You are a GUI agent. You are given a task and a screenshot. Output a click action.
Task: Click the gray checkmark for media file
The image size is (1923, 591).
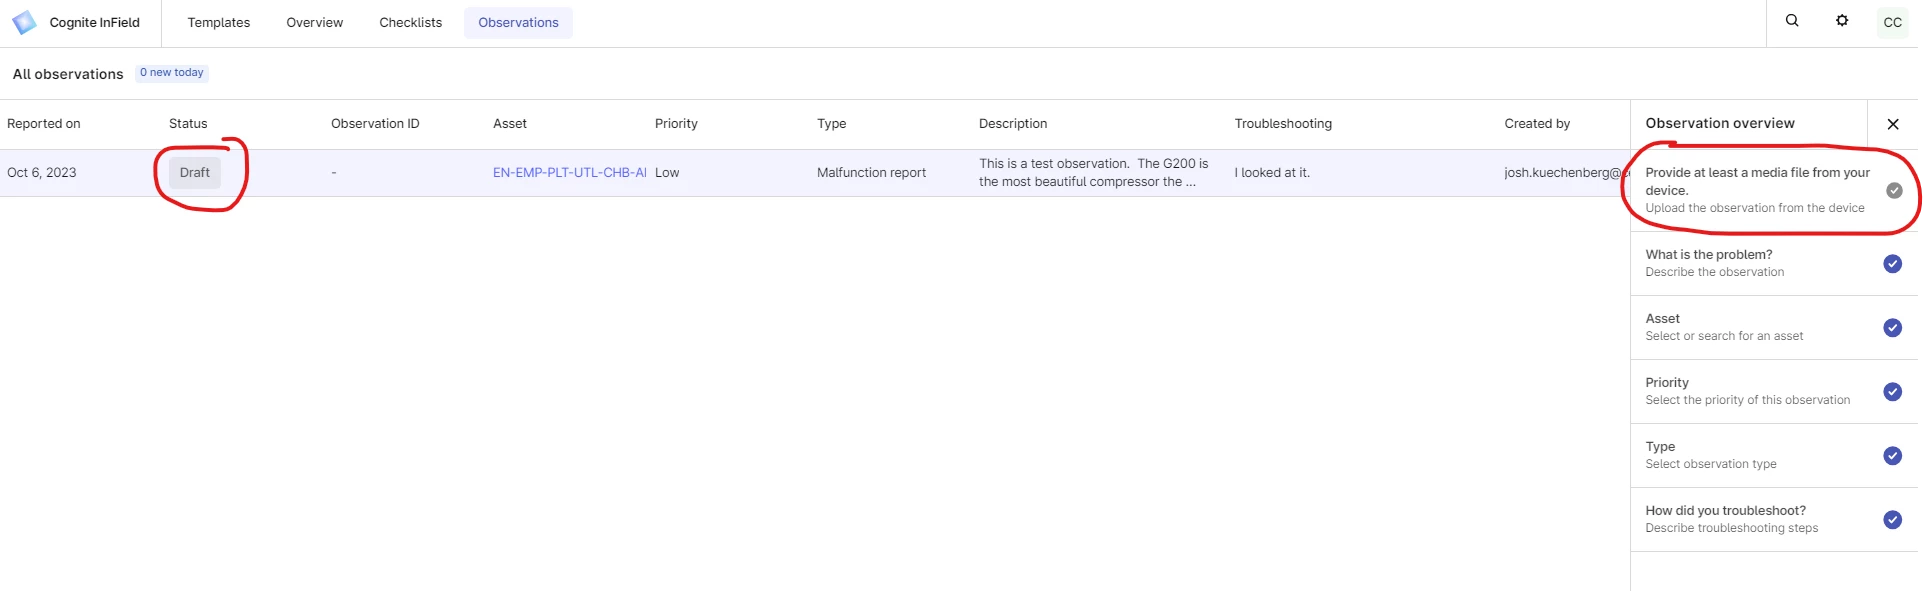1893,190
